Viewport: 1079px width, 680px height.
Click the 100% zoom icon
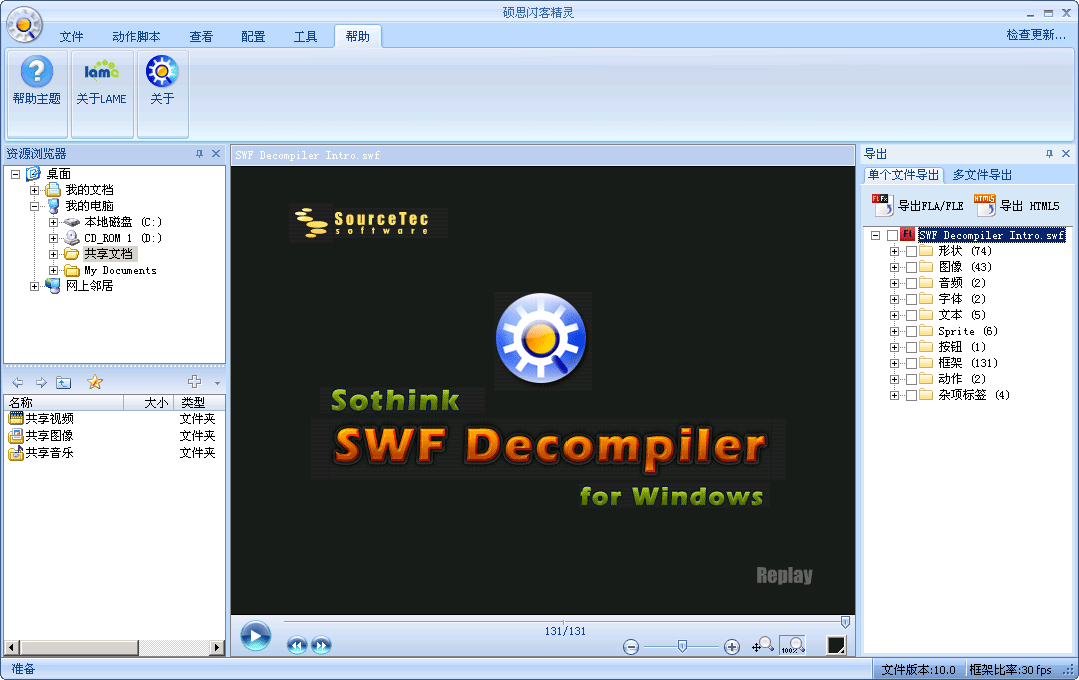792,645
